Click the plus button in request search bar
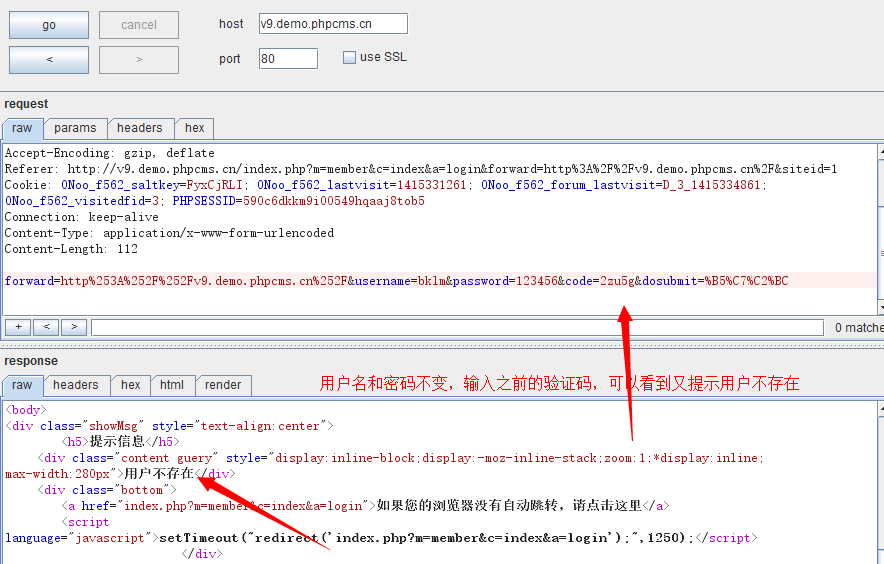This screenshot has width=884, height=564. tap(17, 327)
